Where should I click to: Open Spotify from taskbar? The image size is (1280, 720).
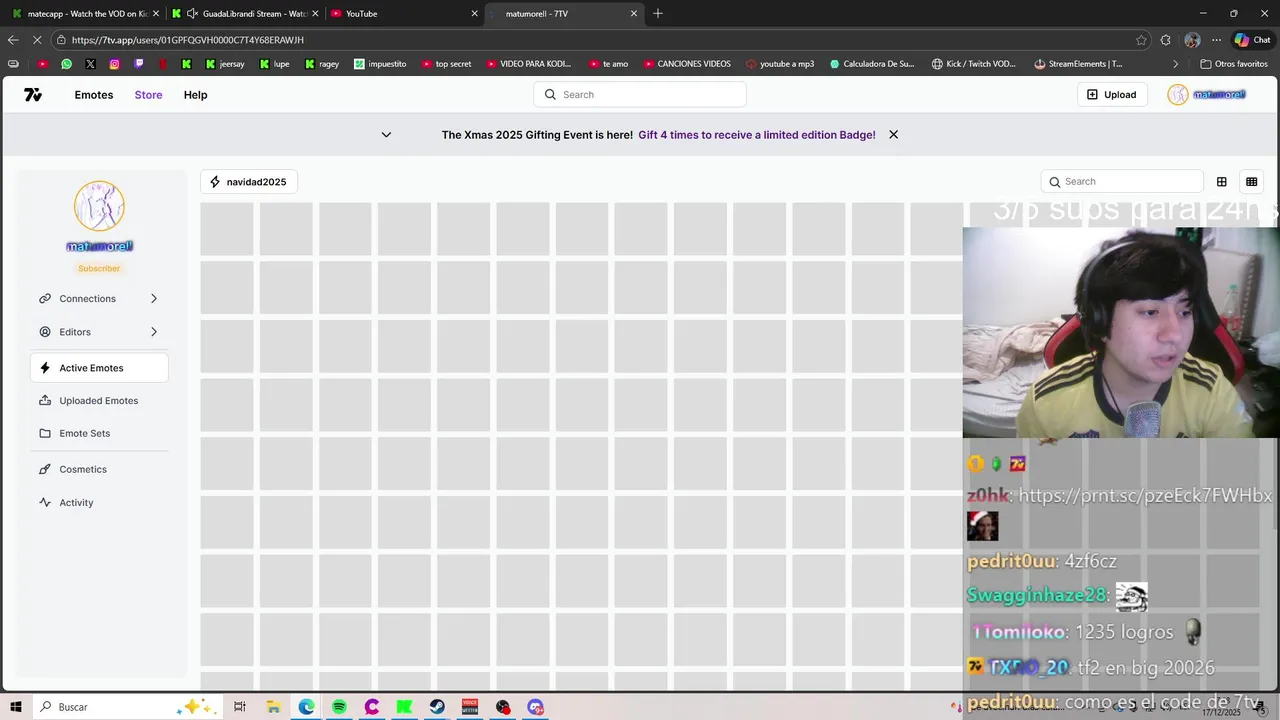339,707
